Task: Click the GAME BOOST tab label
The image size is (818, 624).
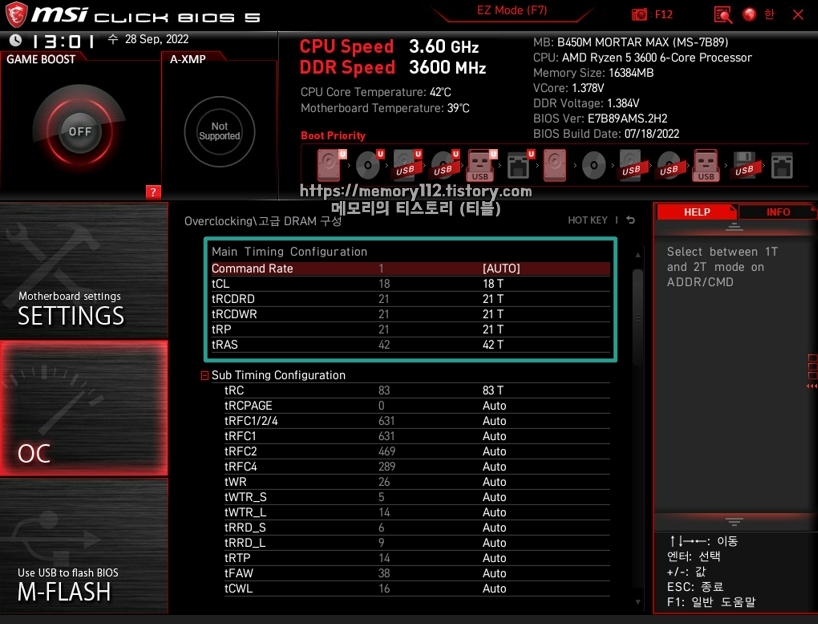Action: (x=41, y=59)
